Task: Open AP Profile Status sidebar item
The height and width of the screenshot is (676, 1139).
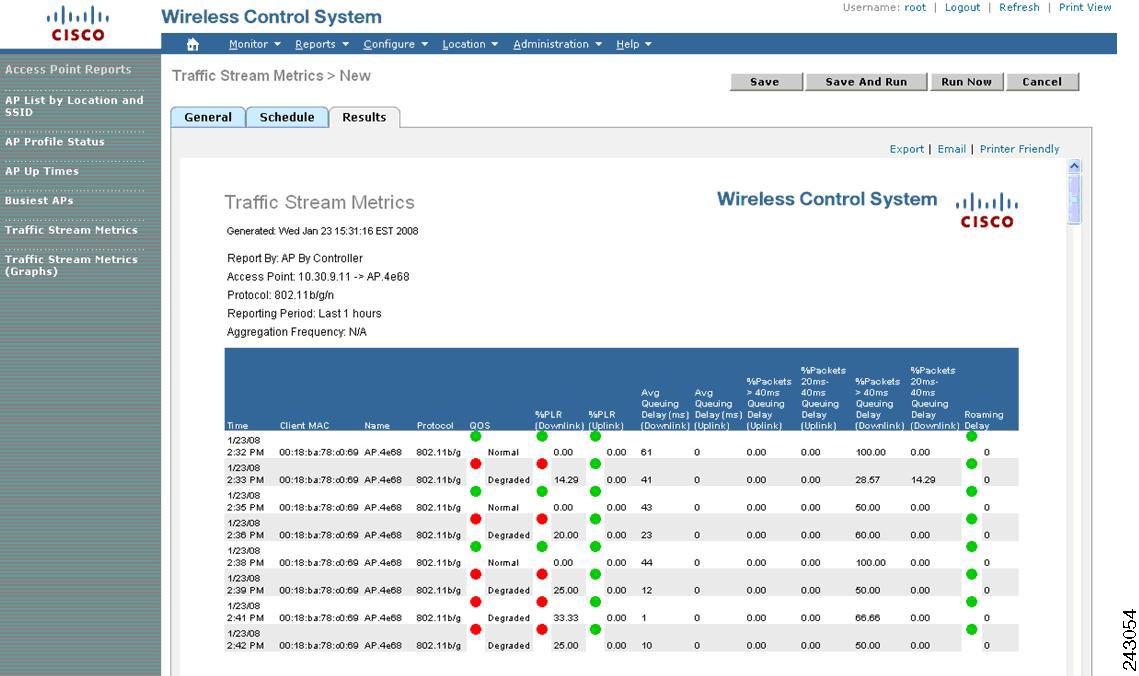Action: [x=54, y=142]
